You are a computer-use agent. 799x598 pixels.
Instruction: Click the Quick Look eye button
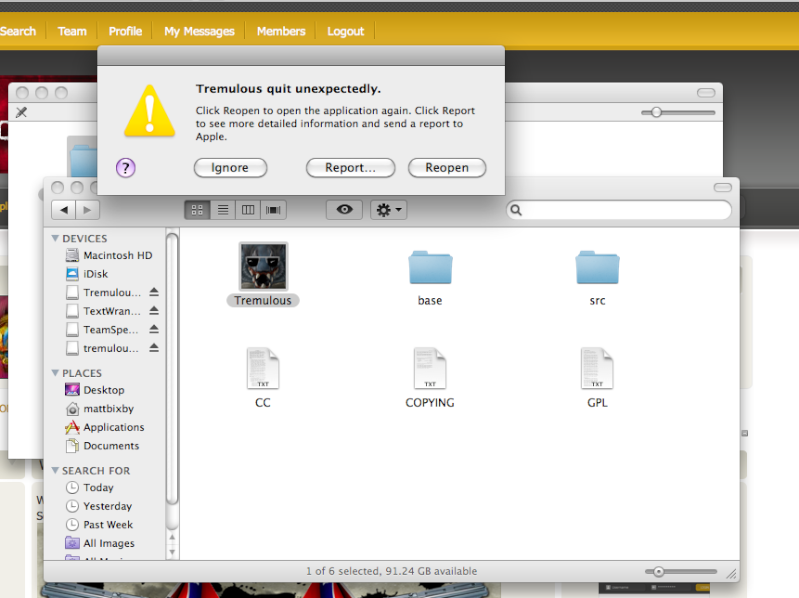(344, 210)
